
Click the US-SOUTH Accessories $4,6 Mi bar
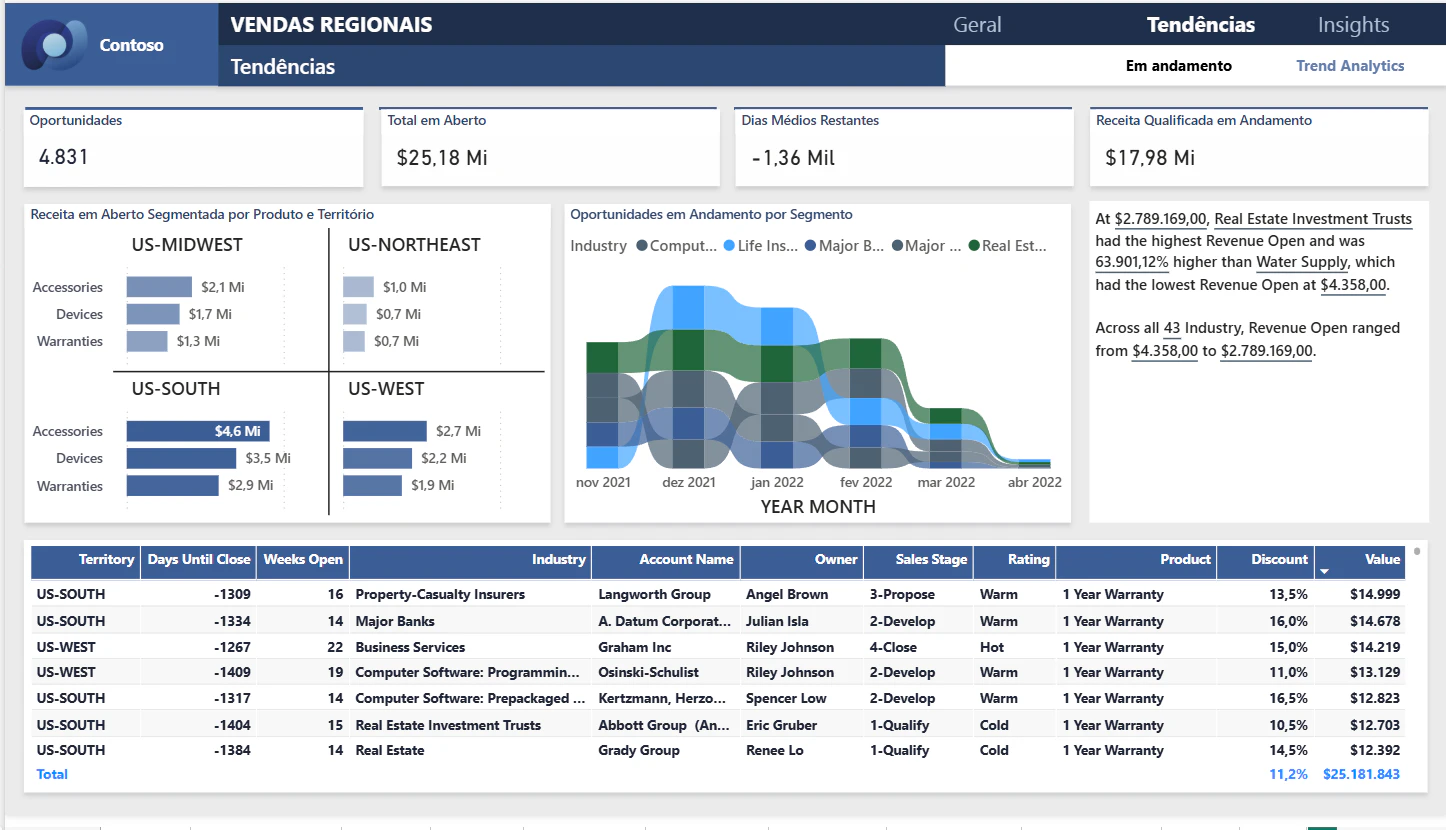pyautogui.click(x=197, y=431)
